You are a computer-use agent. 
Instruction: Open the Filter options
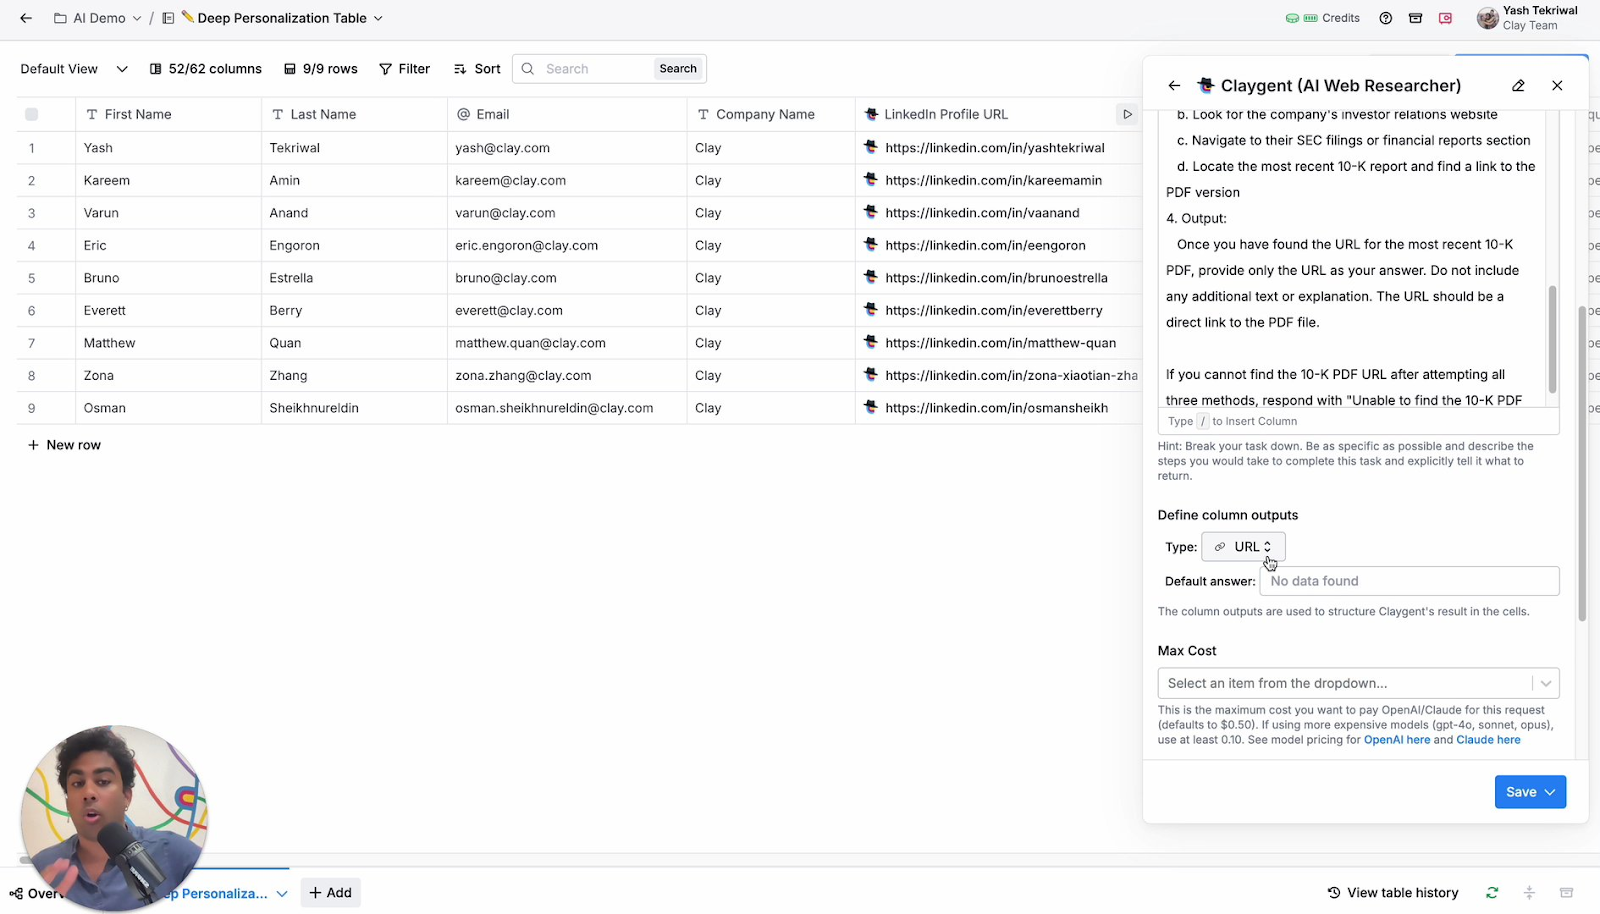tap(404, 69)
